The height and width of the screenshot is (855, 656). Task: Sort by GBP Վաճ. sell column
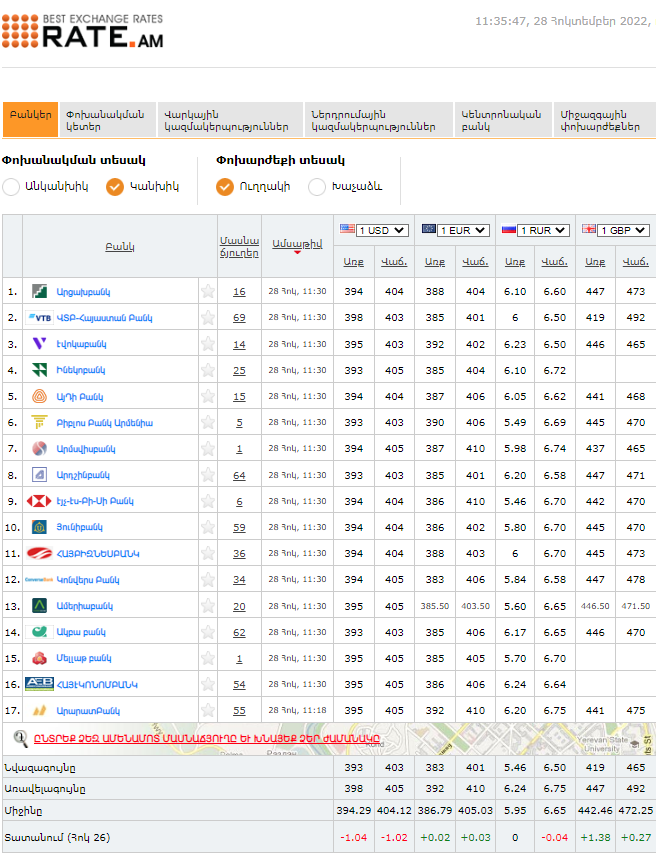tap(635, 262)
